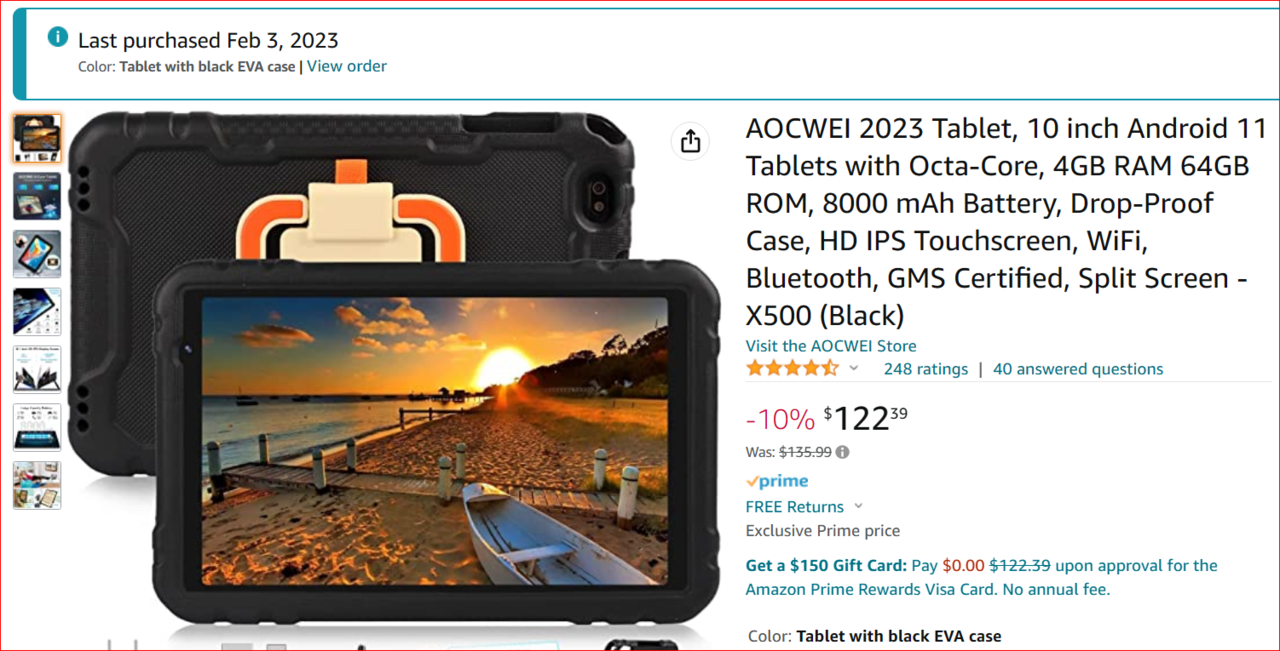Select the fifth thumbnail showing IPS display angles
Image resolution: width=1280 pixels, height=651 pixels.
click(37, 369)
